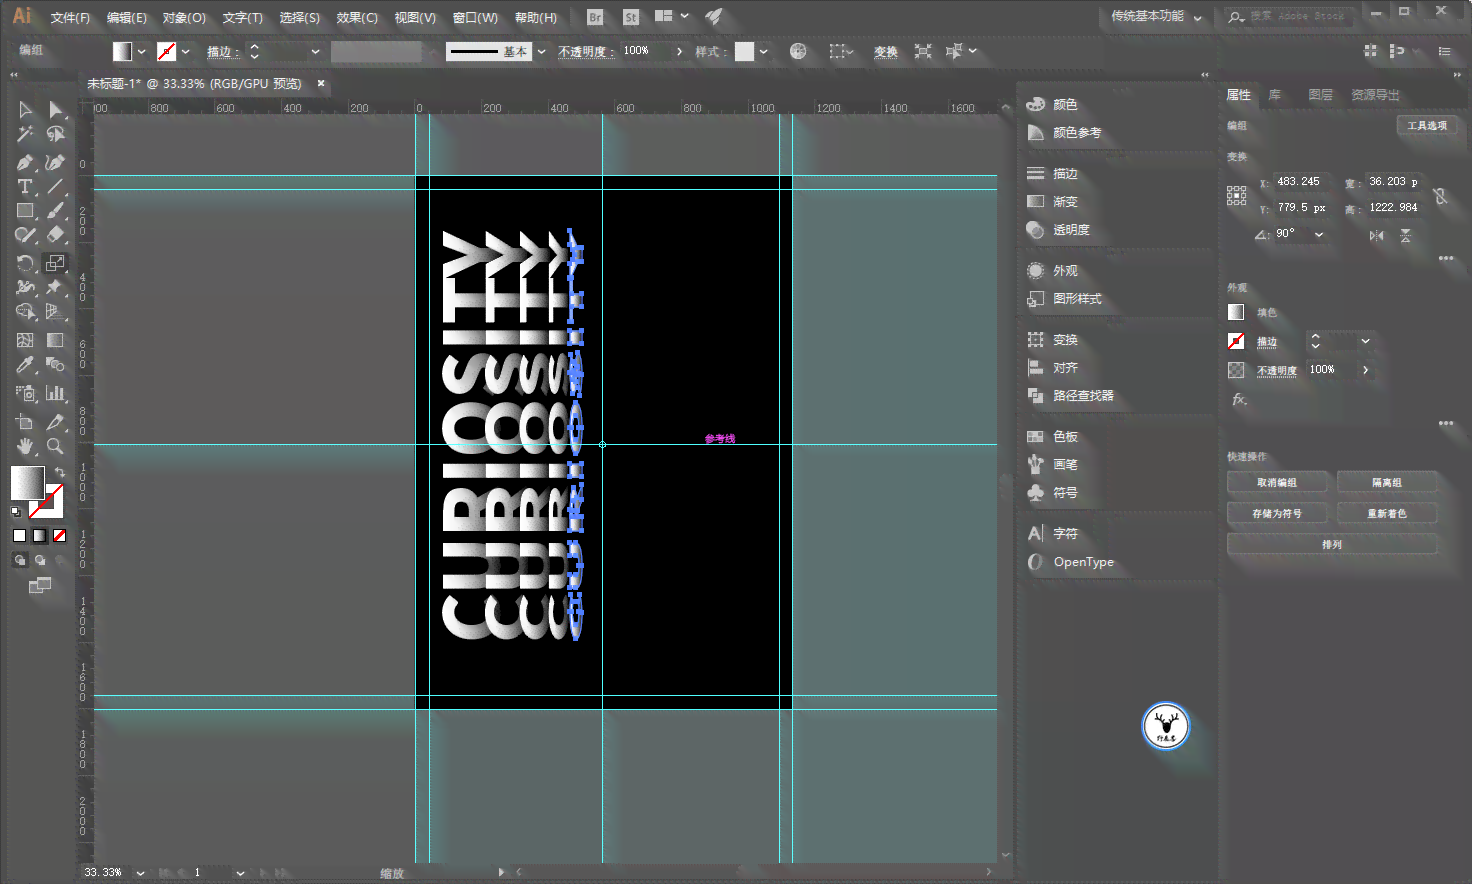Select the Column Graph tool
Viewport: 1472px width, 884px height.
coord(56,393)
